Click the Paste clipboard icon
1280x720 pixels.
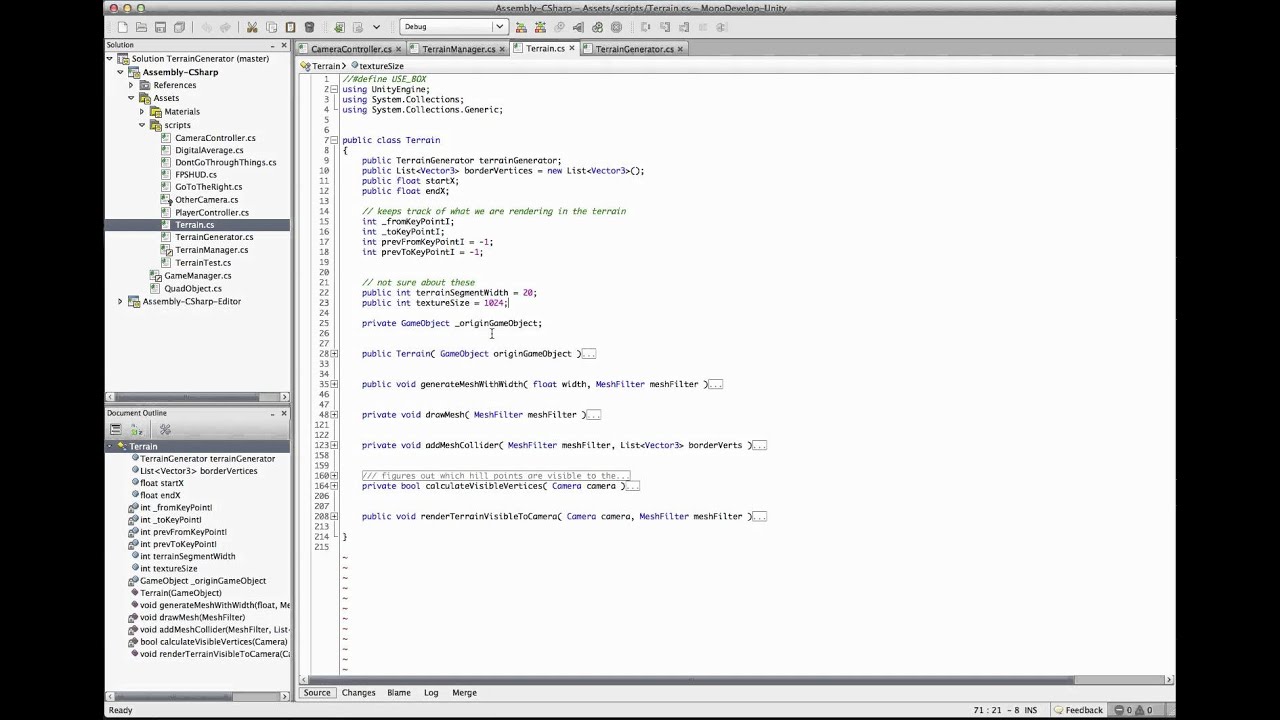[x=290, y=27]
